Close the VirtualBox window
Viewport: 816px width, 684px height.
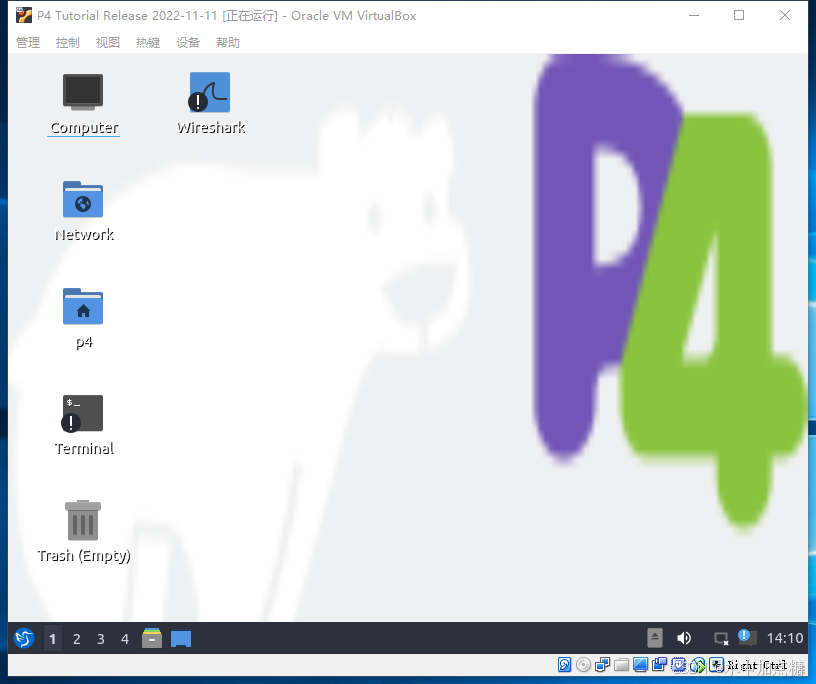[x=785, y=15]
